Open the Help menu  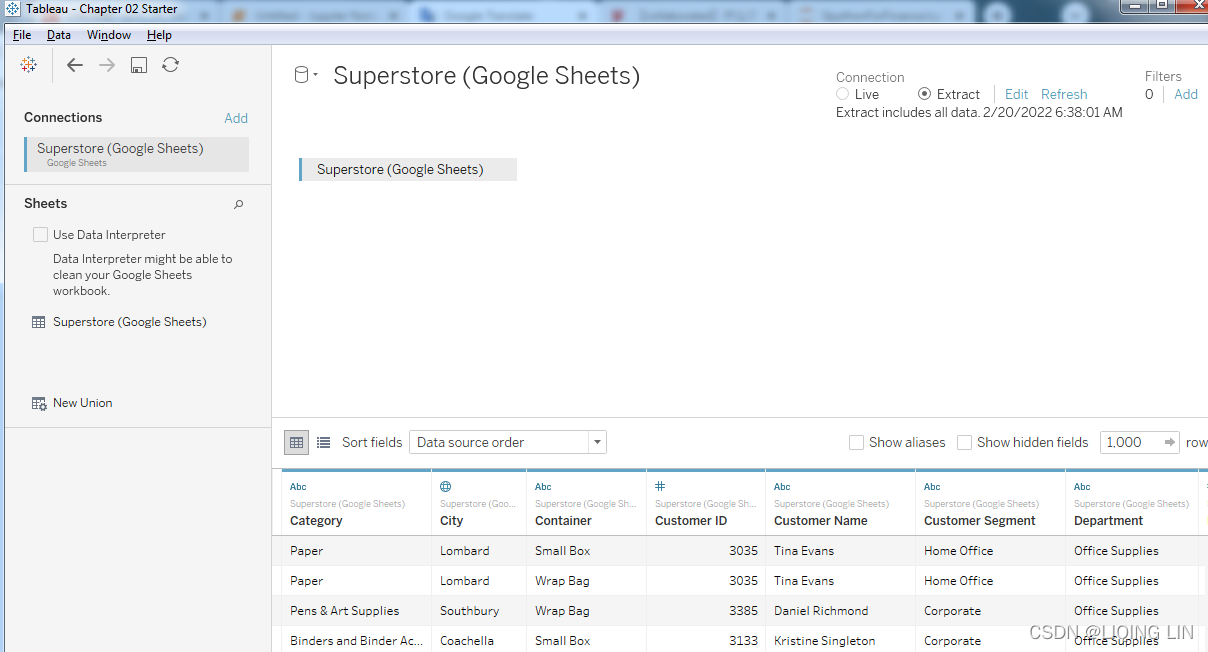159,35
